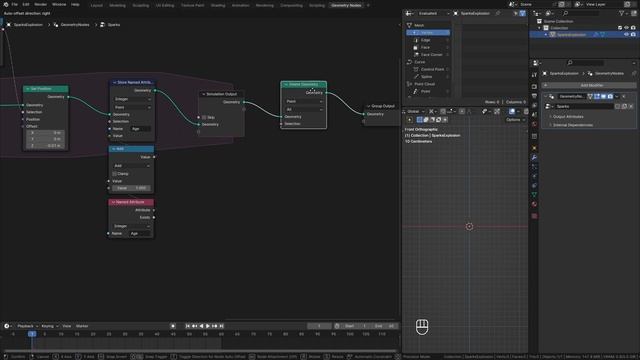
Task: Open the File menu
Action: pyautogui.click(x=15, y=4)
